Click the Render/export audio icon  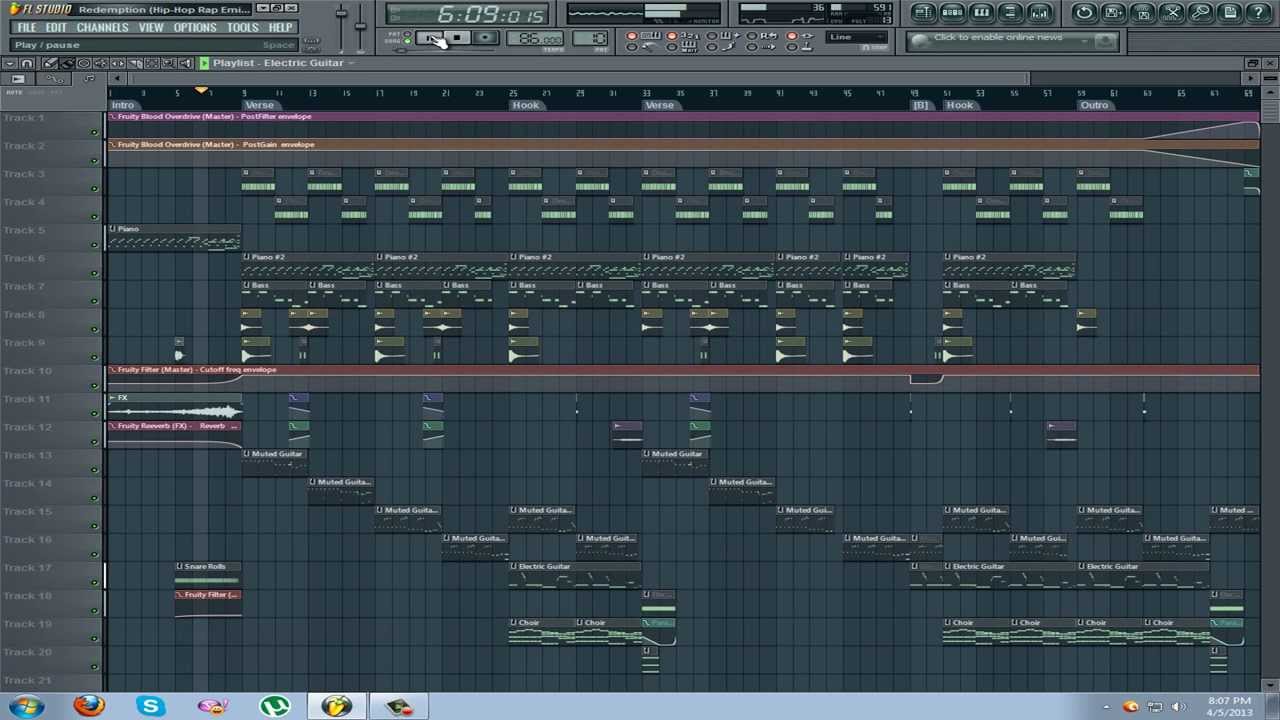(x=1142, y=13)
